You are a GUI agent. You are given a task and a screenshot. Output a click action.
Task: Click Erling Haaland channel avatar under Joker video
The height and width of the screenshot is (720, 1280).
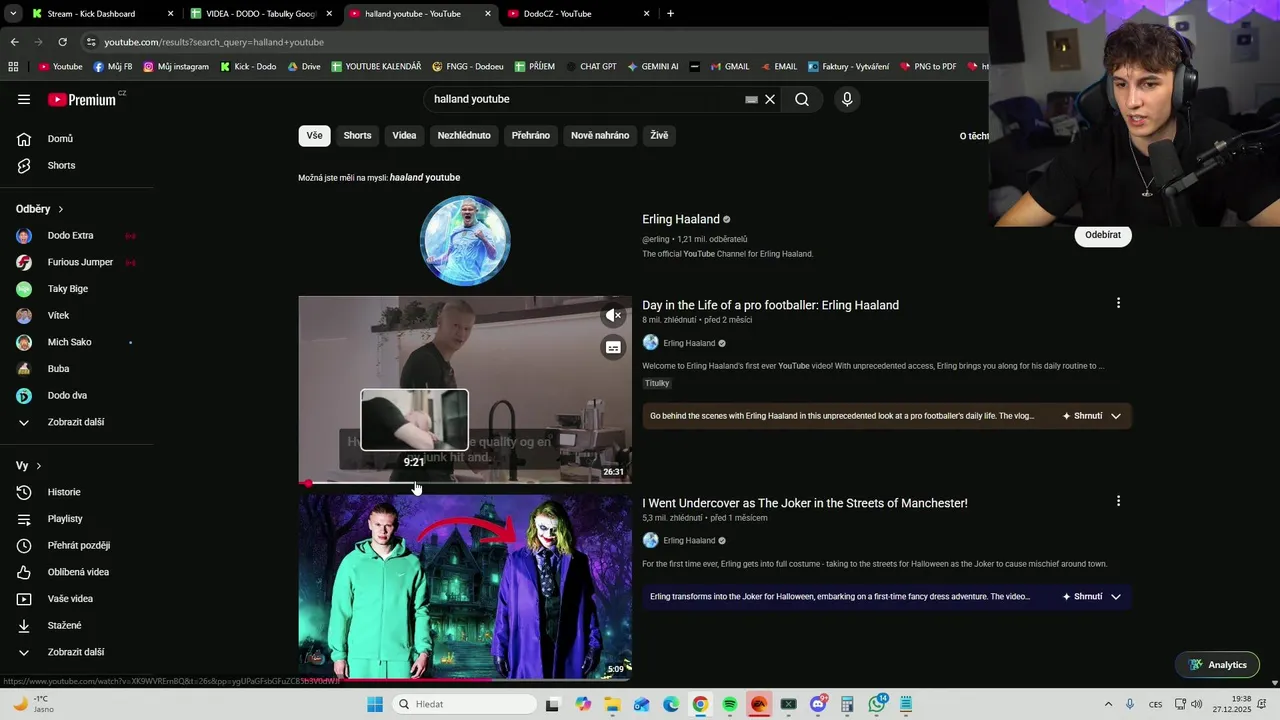tap(650, 540)
